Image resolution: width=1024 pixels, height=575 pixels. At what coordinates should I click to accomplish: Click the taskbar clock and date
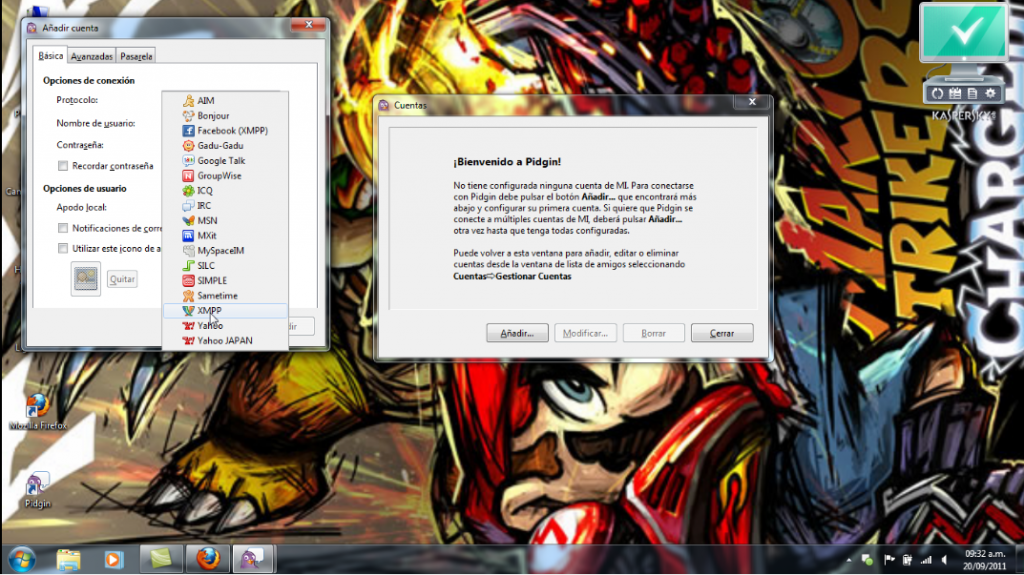point(985,560)
